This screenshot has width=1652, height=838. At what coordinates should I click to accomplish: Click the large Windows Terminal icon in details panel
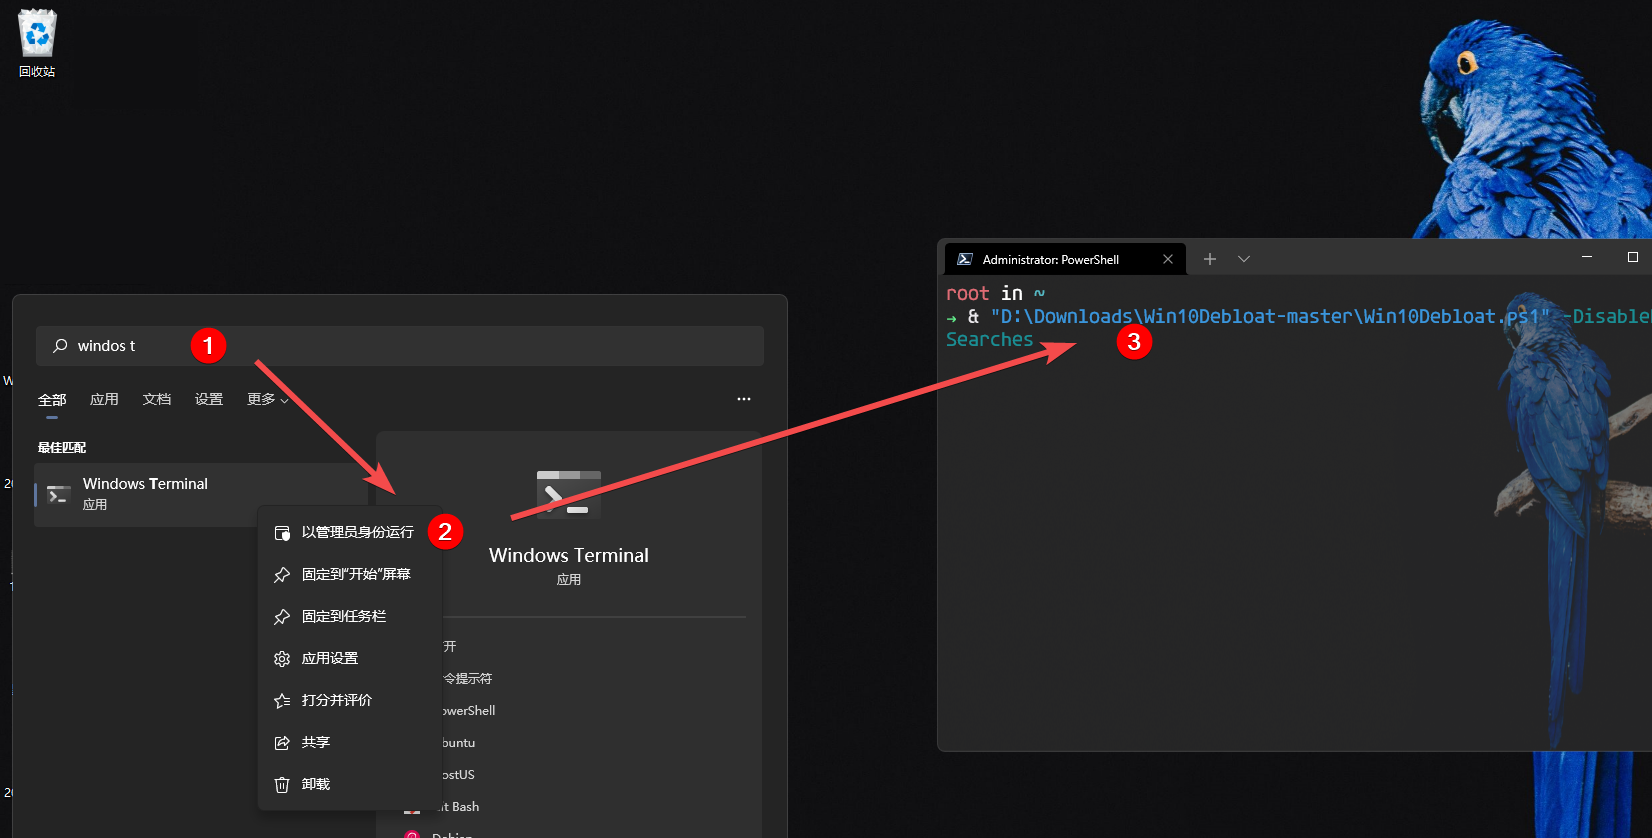click(x=569, y=494)
